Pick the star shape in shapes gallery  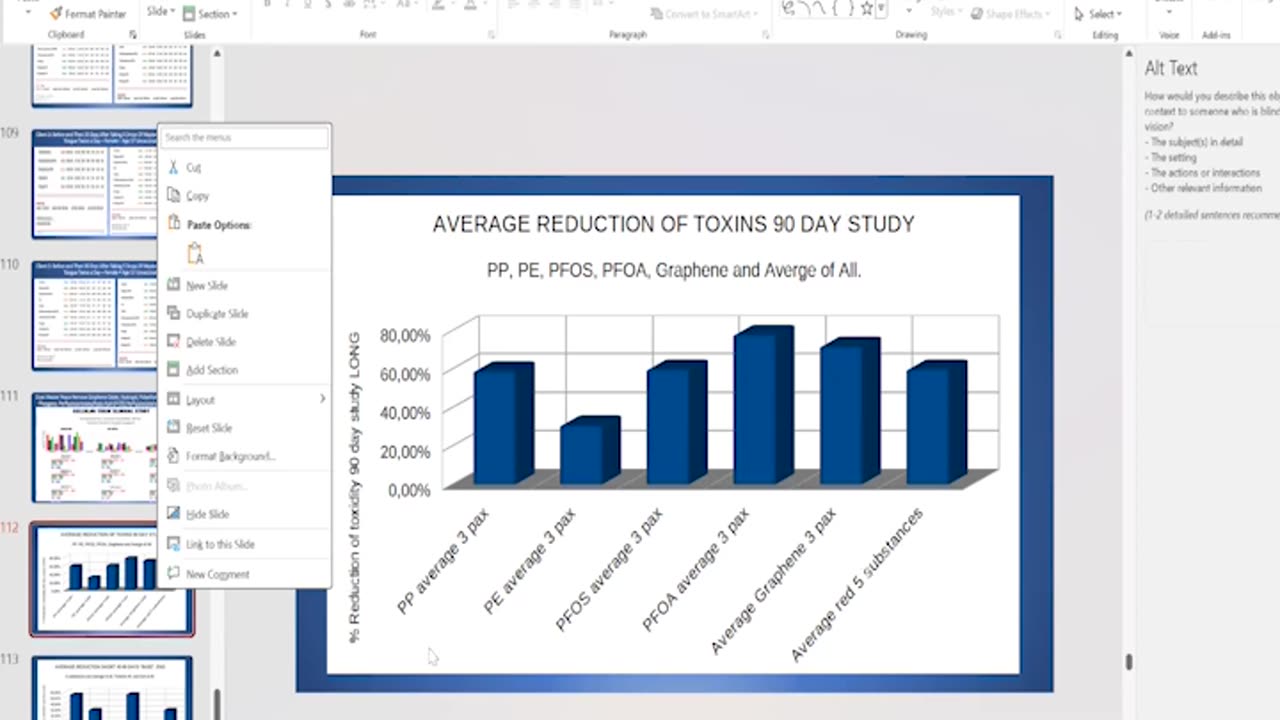[867, 9]
